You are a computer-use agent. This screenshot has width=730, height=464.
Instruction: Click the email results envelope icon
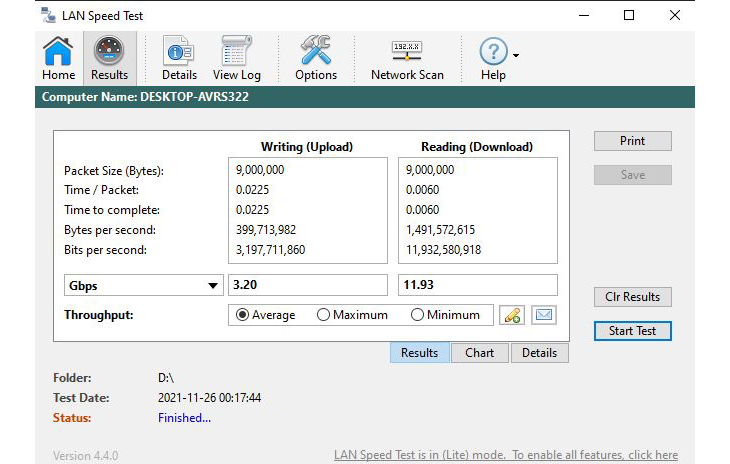544,315
